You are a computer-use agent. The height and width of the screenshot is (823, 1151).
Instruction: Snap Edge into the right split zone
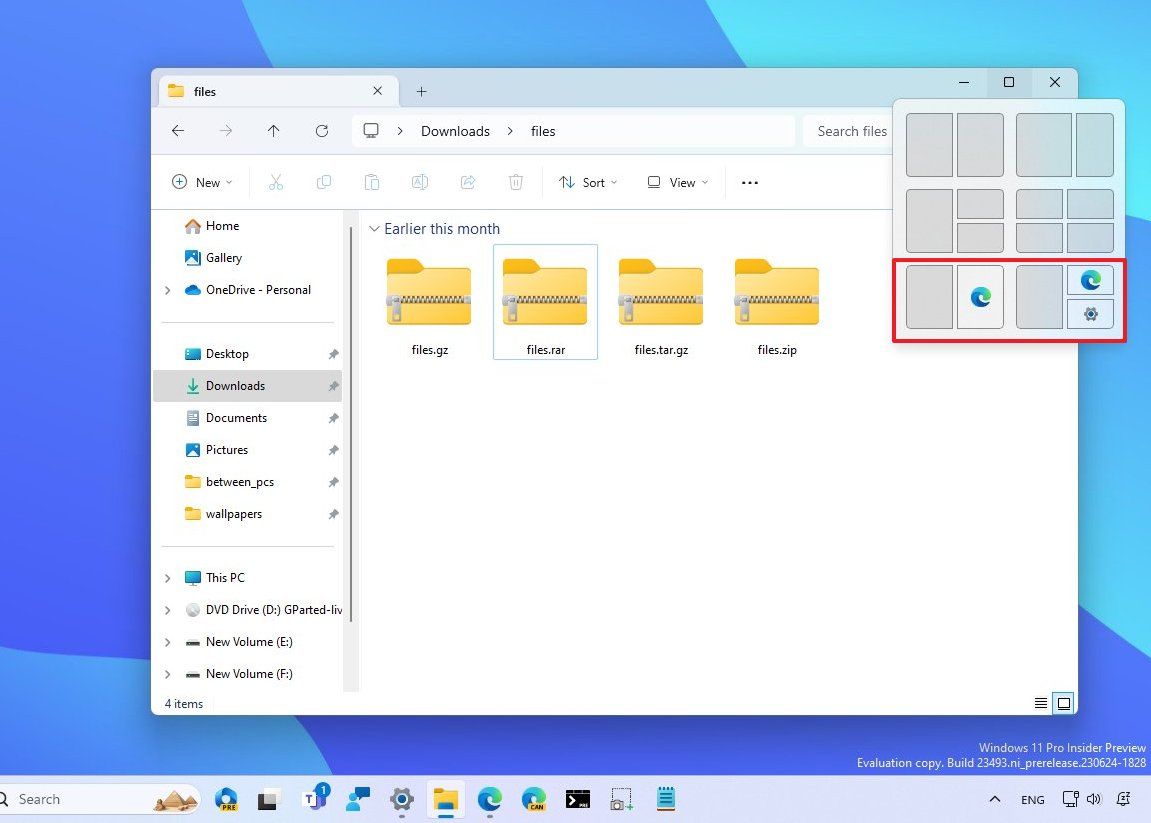980,297
